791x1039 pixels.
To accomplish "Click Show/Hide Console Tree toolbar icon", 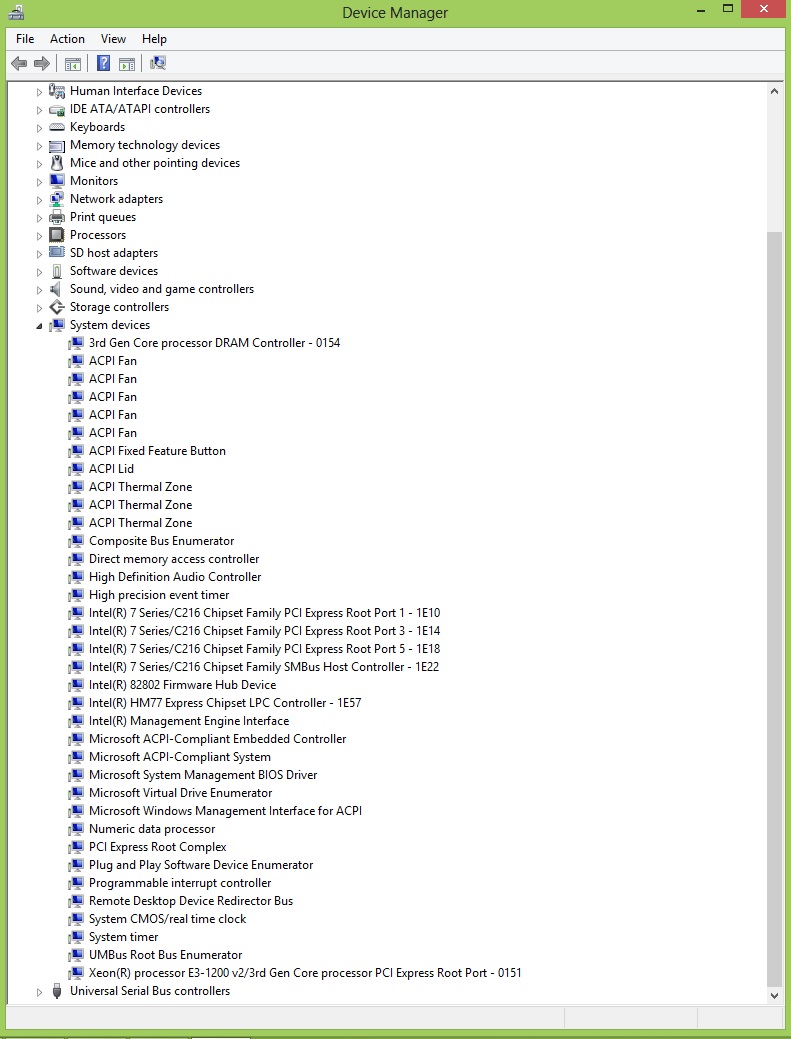I will (73, 64).
